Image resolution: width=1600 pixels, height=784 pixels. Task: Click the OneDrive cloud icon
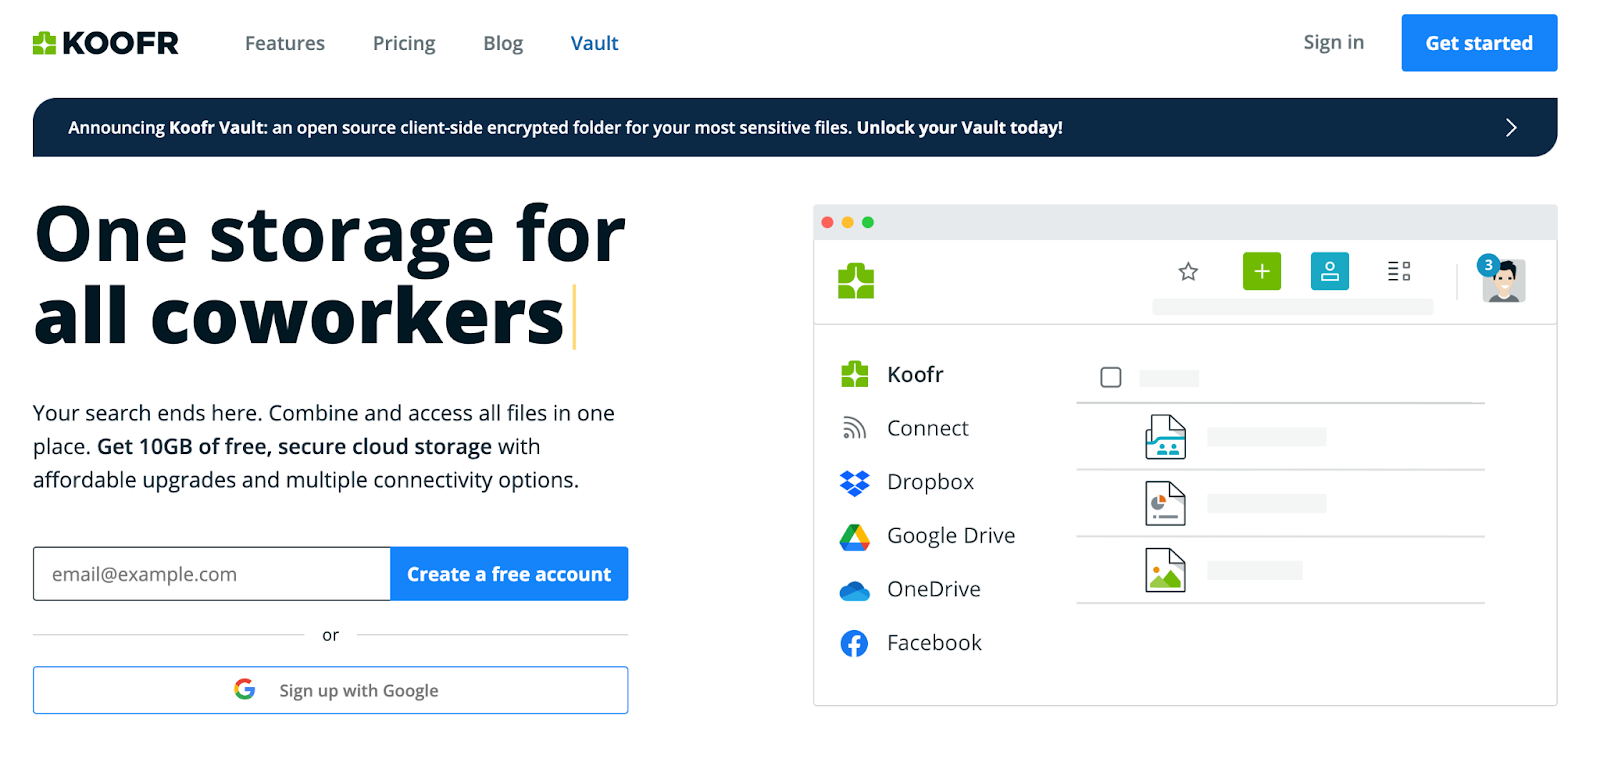854,591
